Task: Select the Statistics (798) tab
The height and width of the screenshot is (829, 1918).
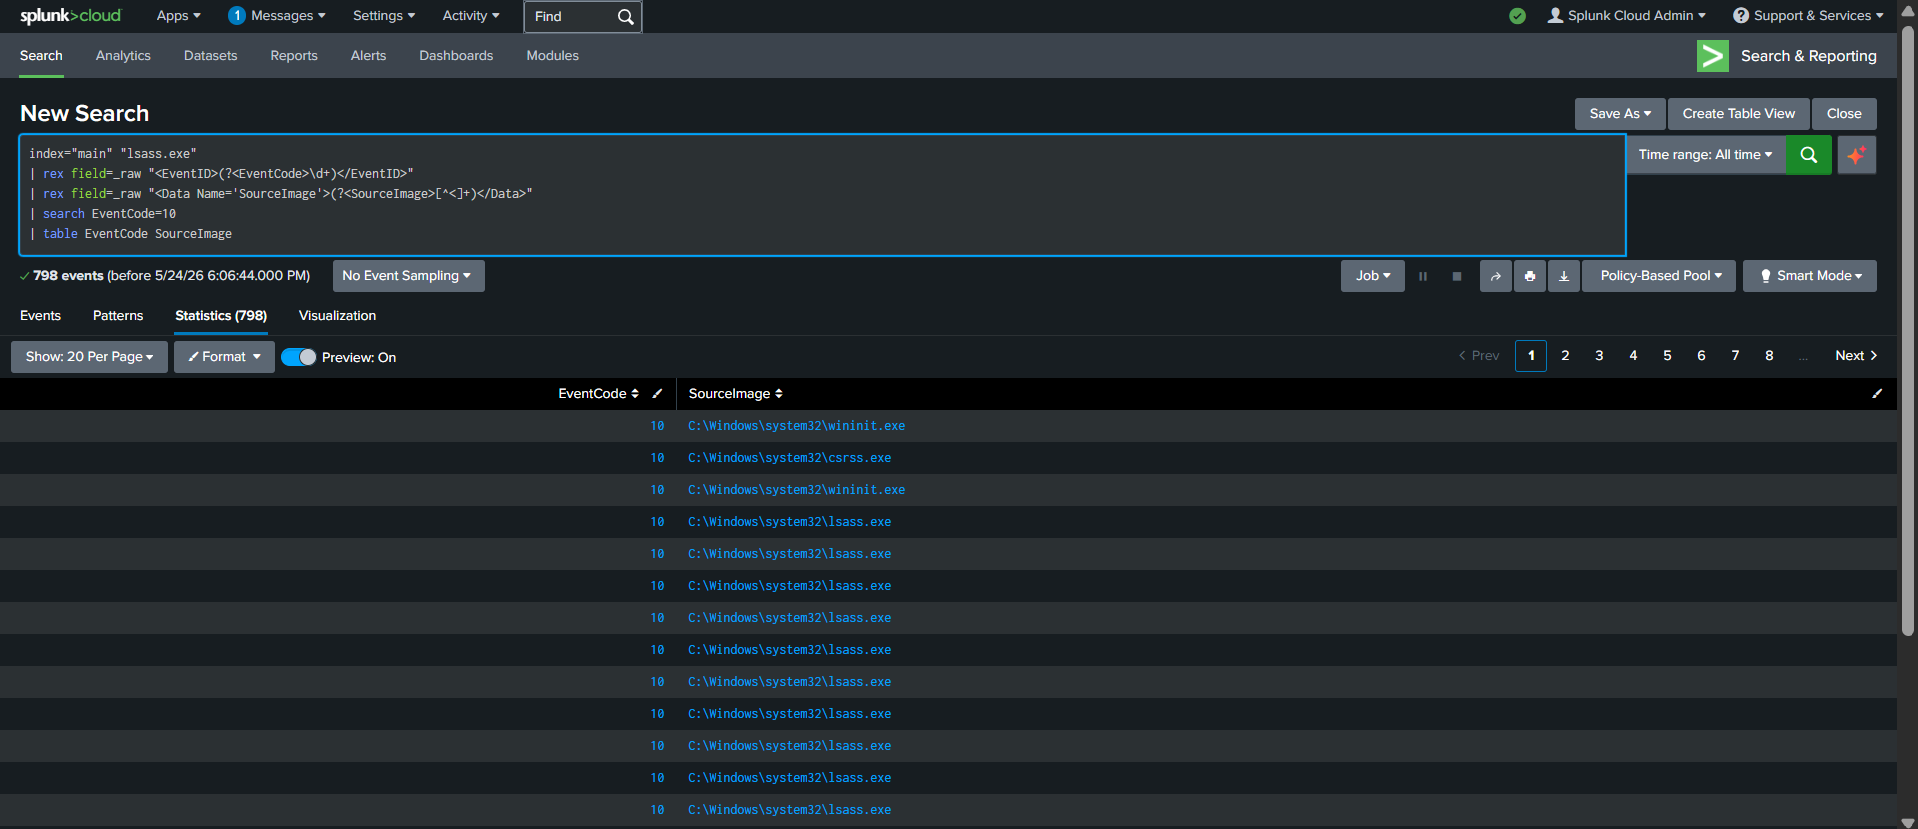Action: point(221,316)
